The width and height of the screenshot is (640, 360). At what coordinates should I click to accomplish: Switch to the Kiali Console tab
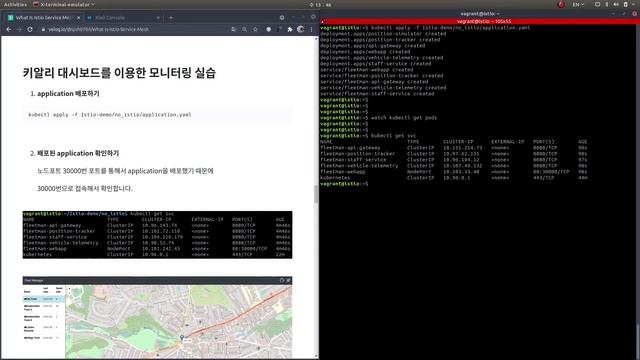124,18
